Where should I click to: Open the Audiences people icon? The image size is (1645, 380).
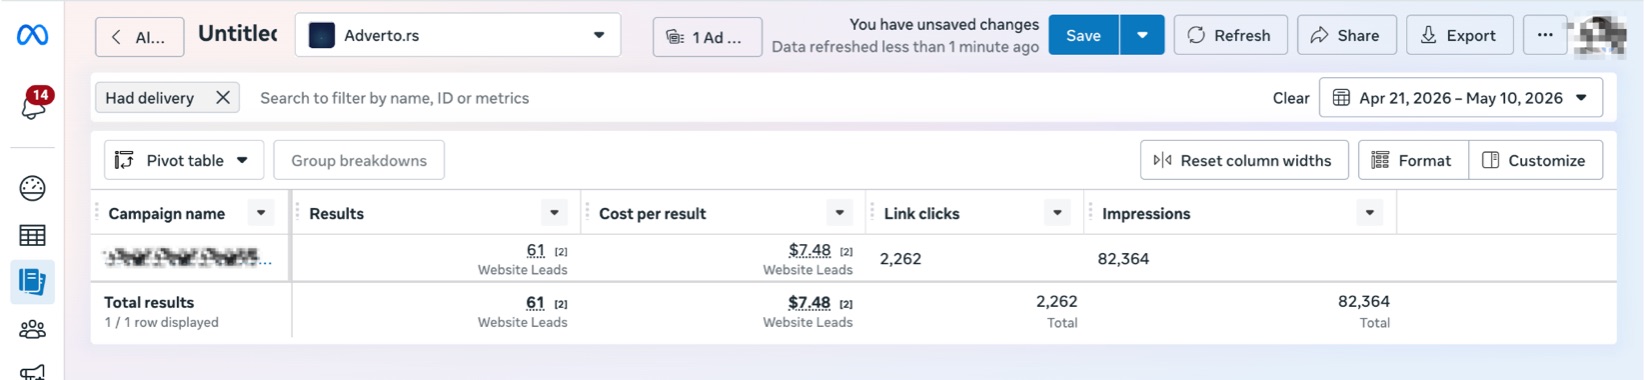32,329
